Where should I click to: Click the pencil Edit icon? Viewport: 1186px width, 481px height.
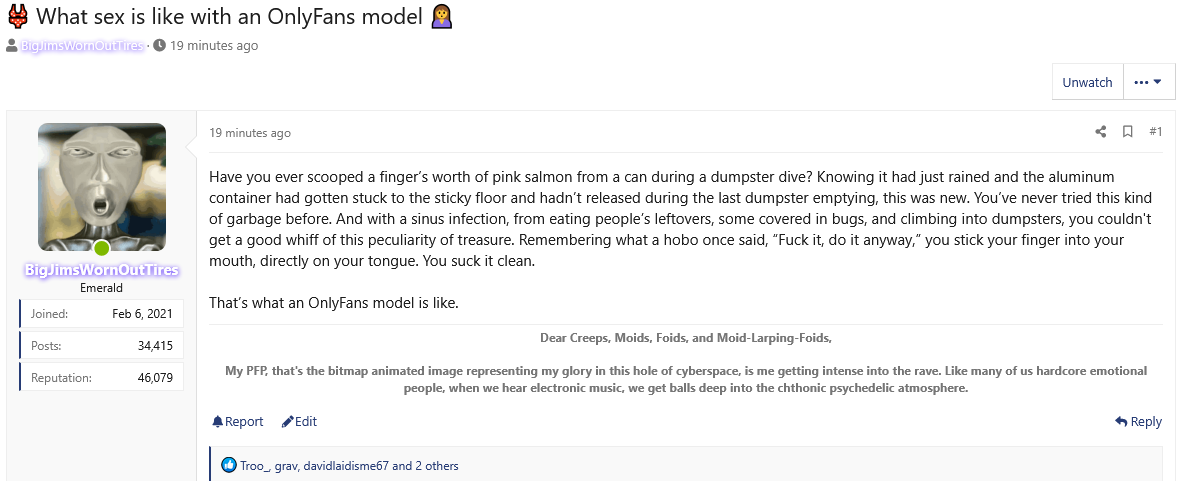tap(288, 422)
